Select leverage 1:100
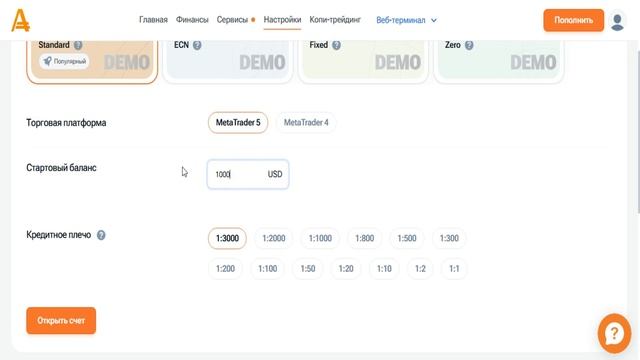Viewport: 640px width, 360px height. coord(267,269)
